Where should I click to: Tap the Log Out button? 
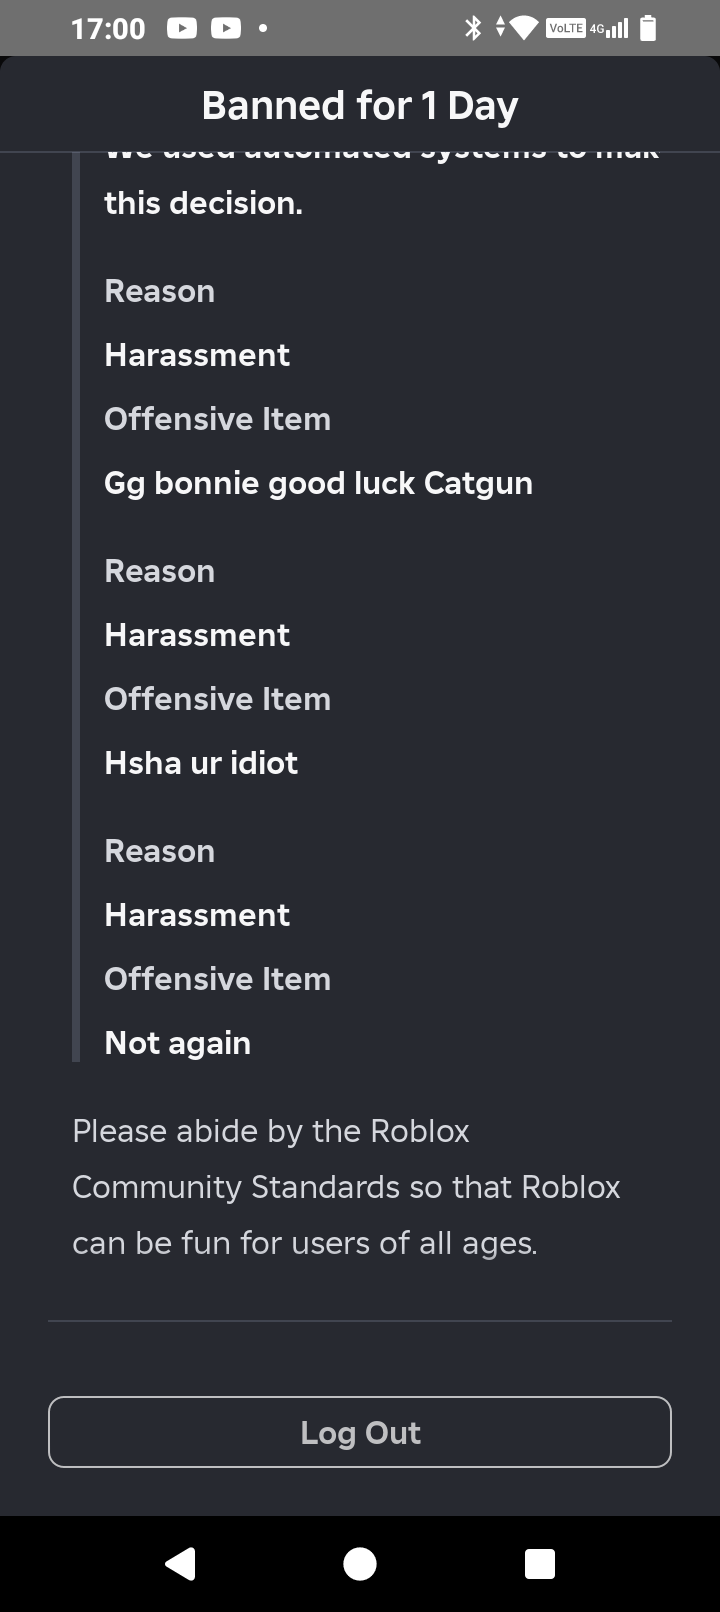pos(360,1432)
